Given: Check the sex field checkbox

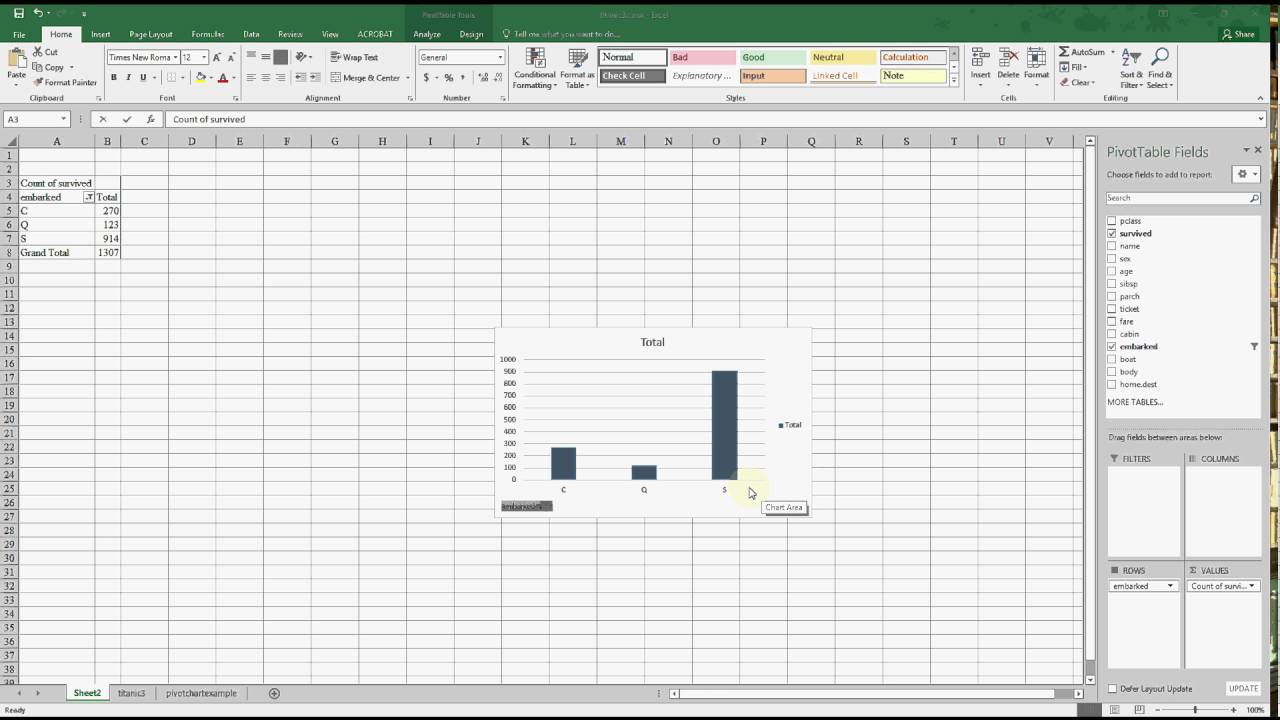Looking at the screenshot, I should pyautogui.click(x=1111, y=258).
